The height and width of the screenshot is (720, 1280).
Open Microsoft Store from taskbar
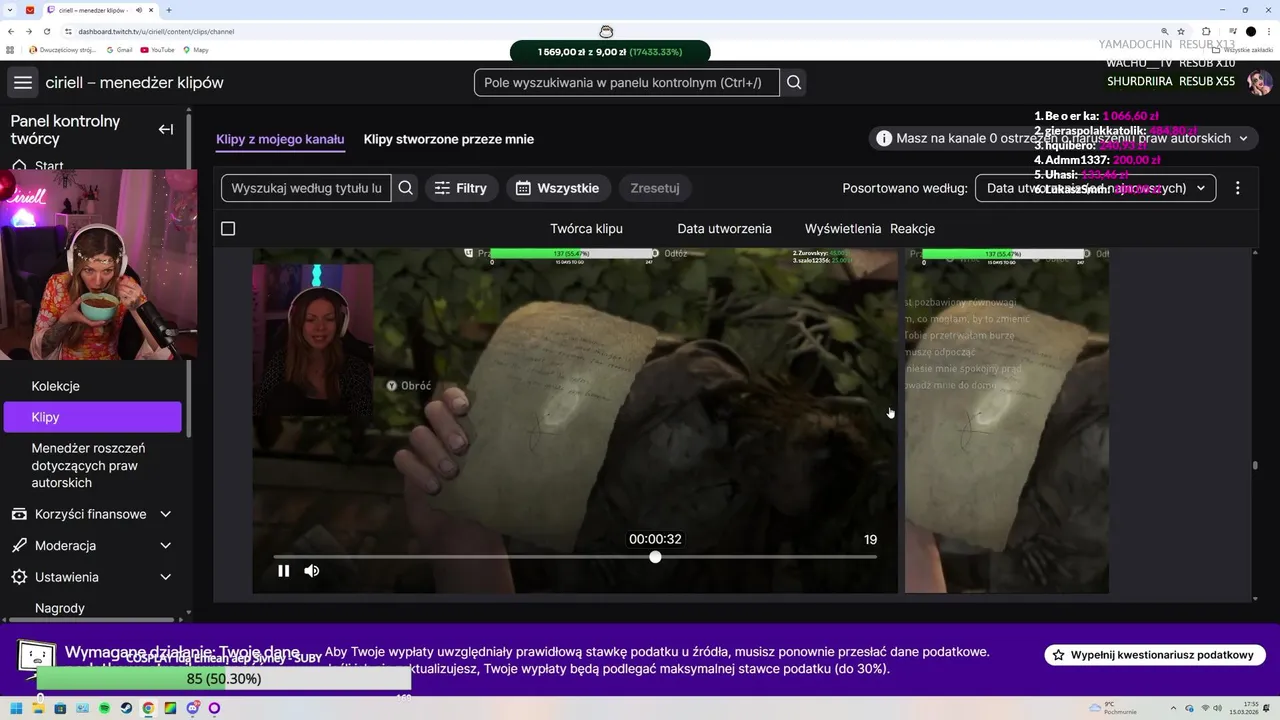(x=60, y=708)
